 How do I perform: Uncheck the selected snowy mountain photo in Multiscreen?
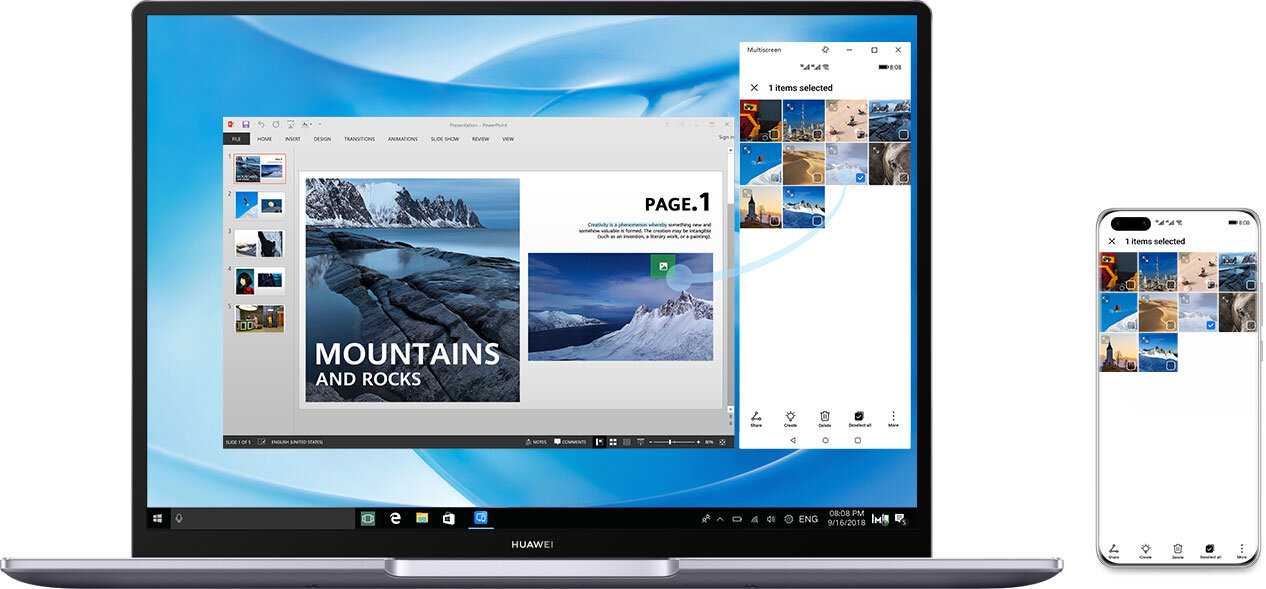coord(860,178)
